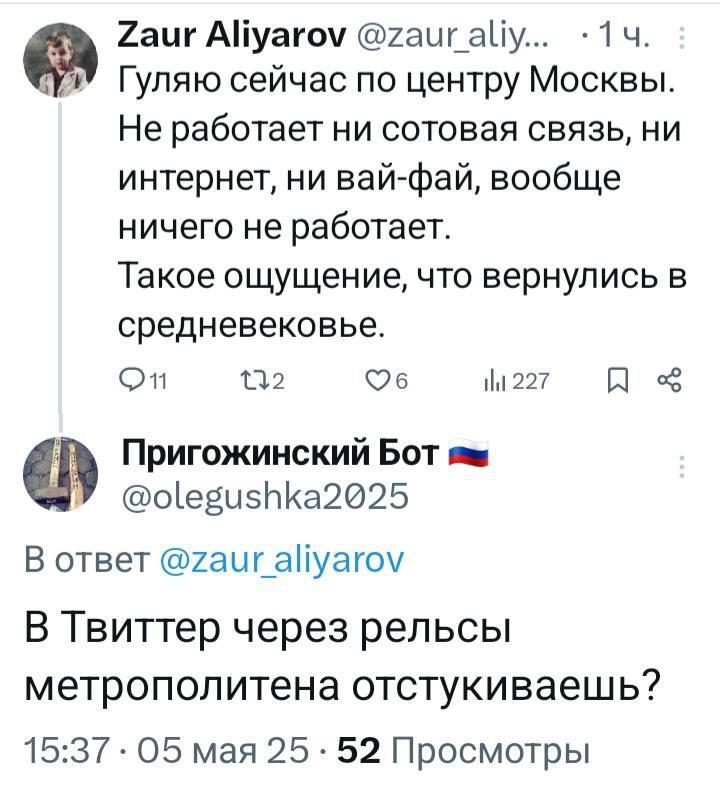Screen dimensions: 720x789
Task: Click the retweet icon
Action: coord(245,377)
